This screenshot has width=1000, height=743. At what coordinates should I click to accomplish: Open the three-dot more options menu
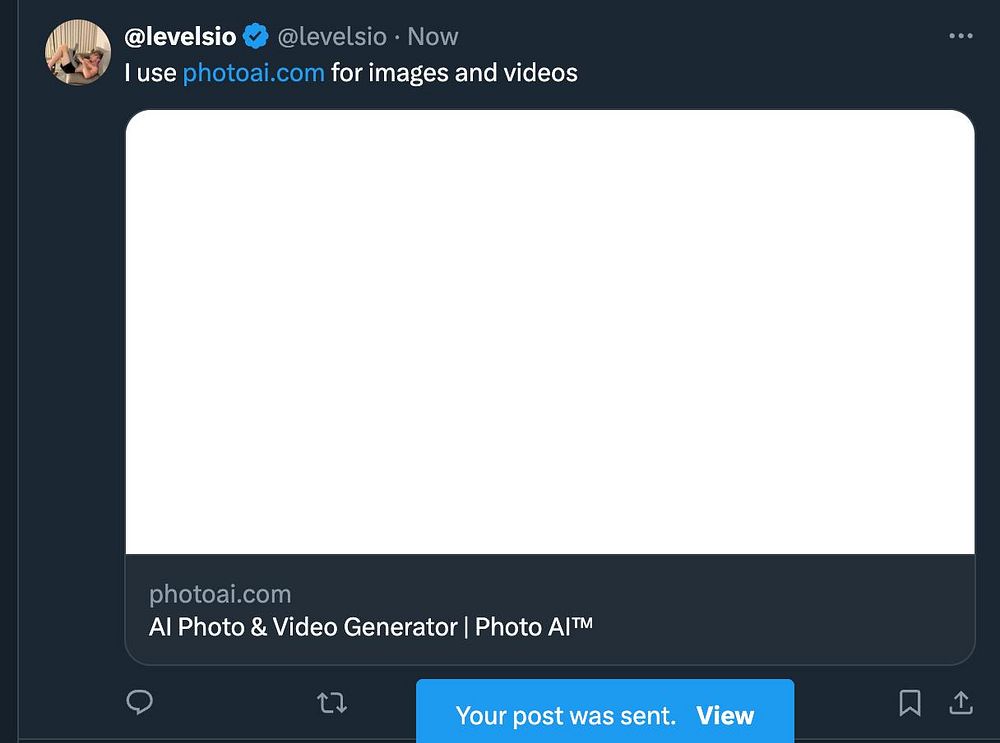960,36
